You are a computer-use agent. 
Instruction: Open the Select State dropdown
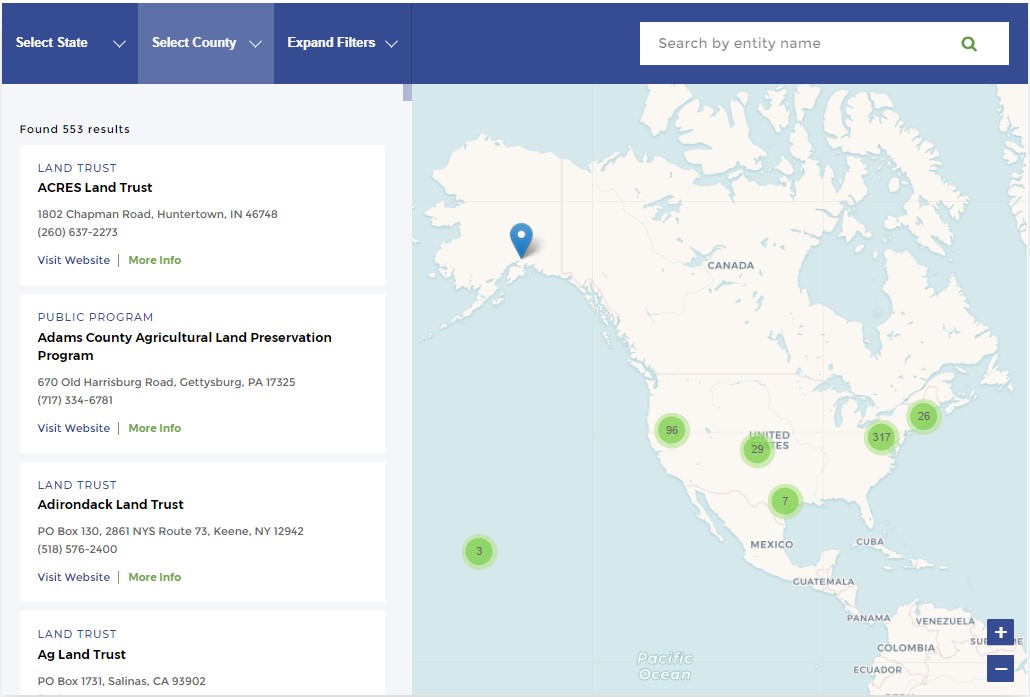[x=70, y=43]
